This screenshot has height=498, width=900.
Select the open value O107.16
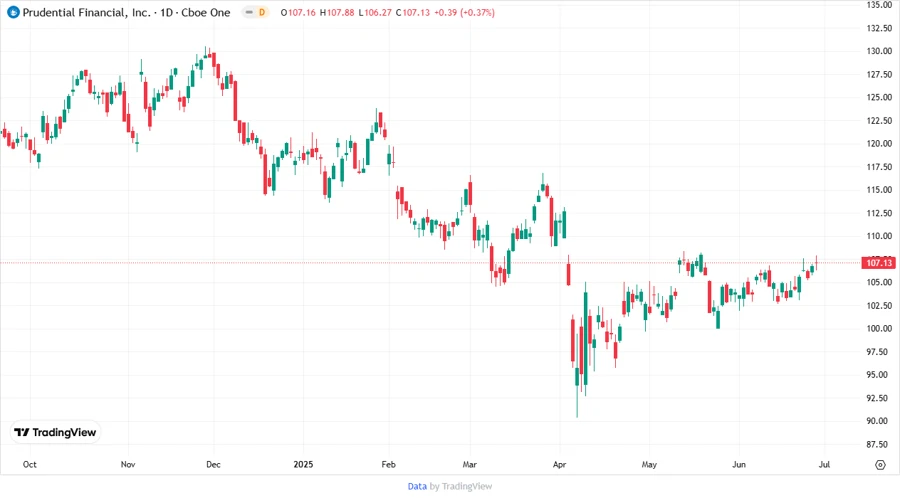298,13
